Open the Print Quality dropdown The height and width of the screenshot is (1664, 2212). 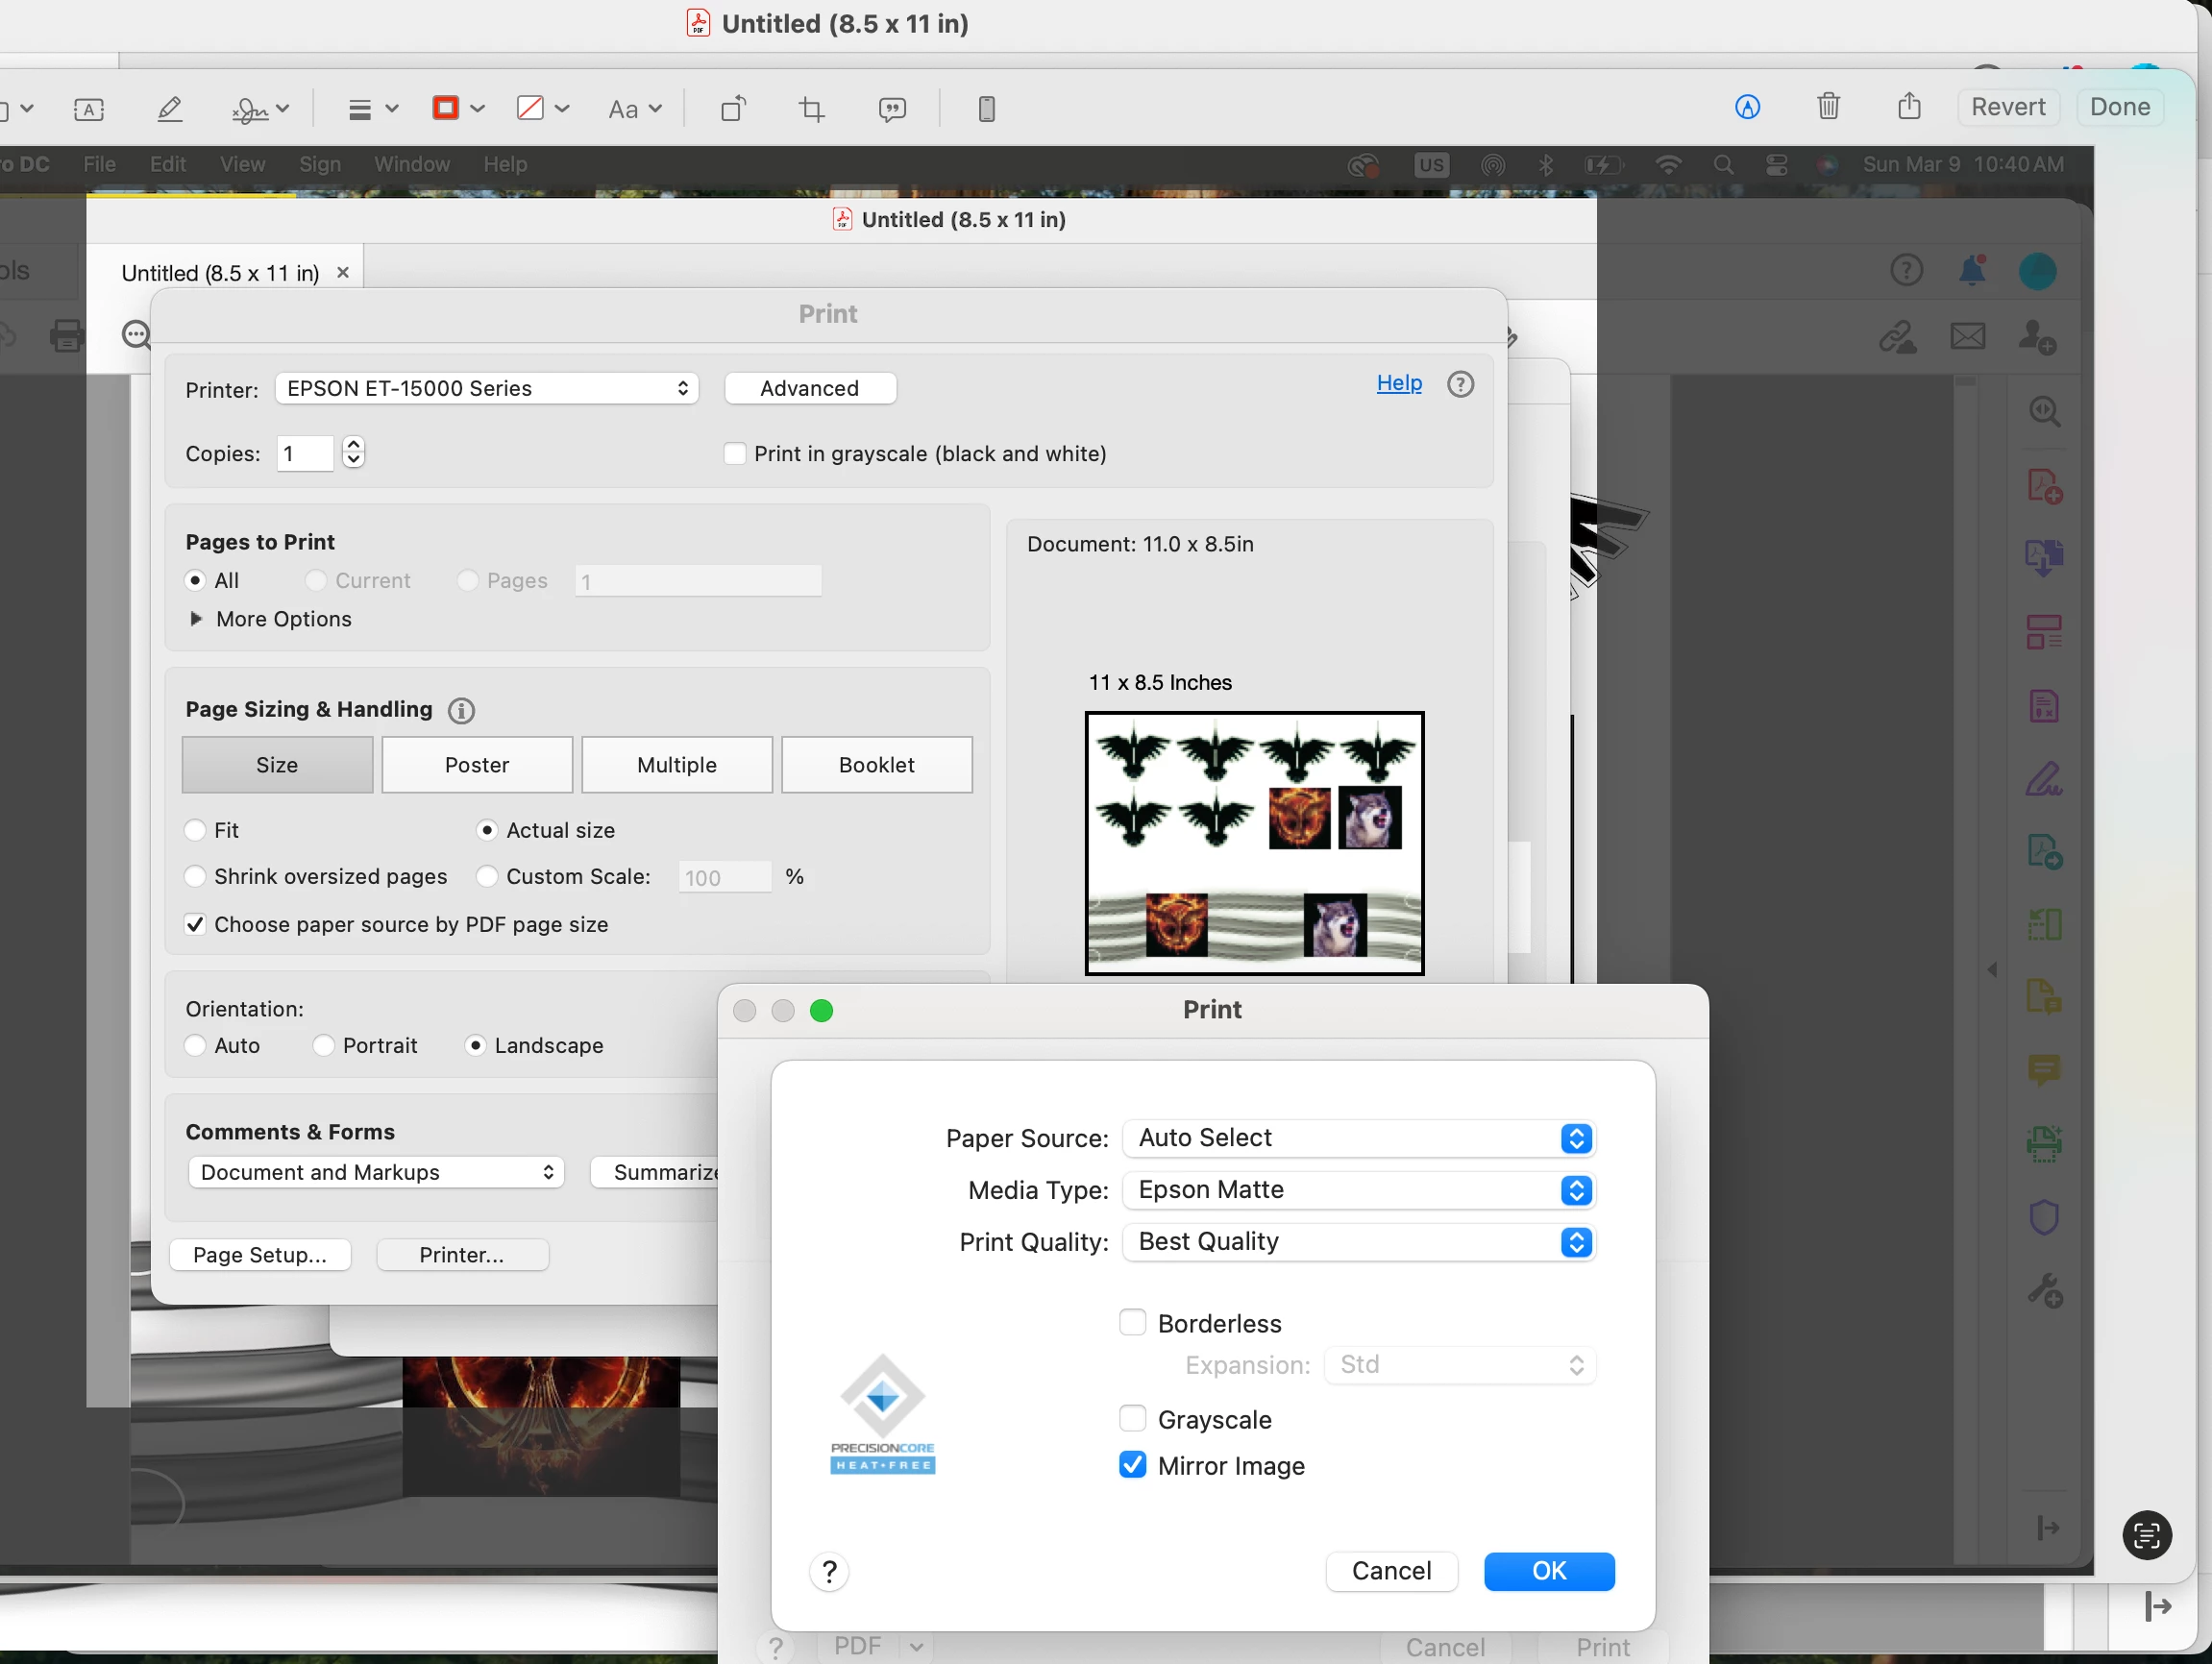pos(1357,1241)
